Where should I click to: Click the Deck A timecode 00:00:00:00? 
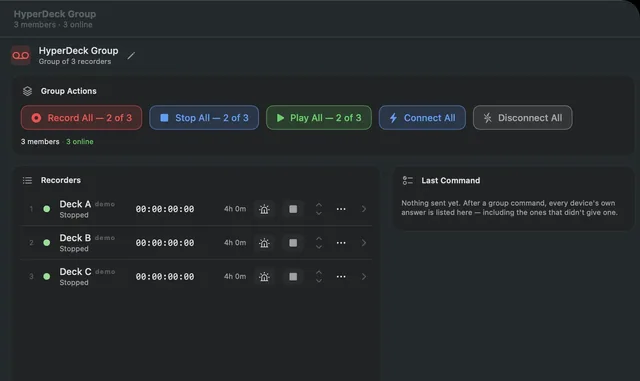click(165, 209)
